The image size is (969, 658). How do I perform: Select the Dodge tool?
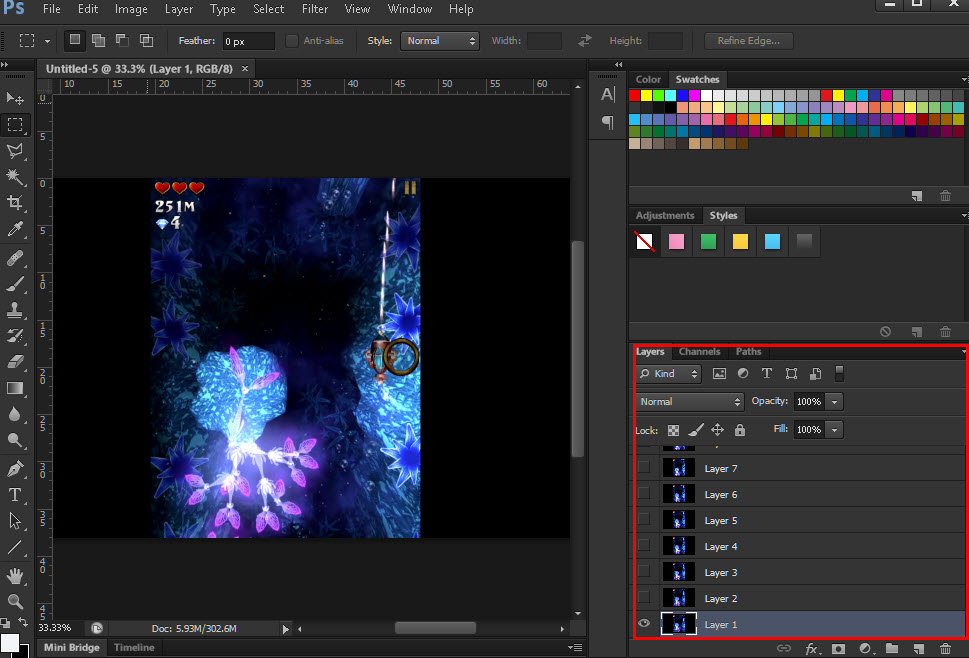(x=15, y=440)
